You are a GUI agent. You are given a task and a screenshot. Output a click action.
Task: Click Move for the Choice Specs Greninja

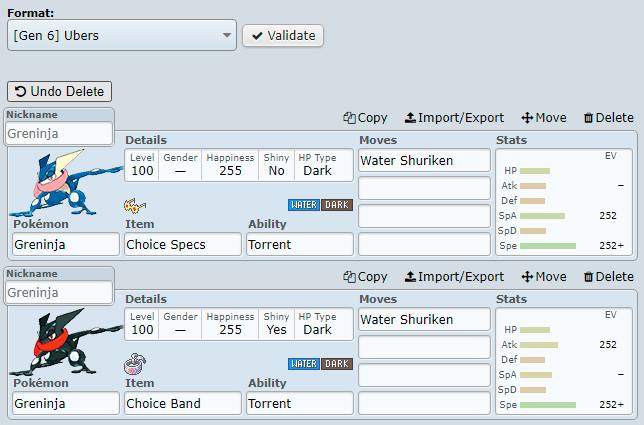tap(544, 118)
